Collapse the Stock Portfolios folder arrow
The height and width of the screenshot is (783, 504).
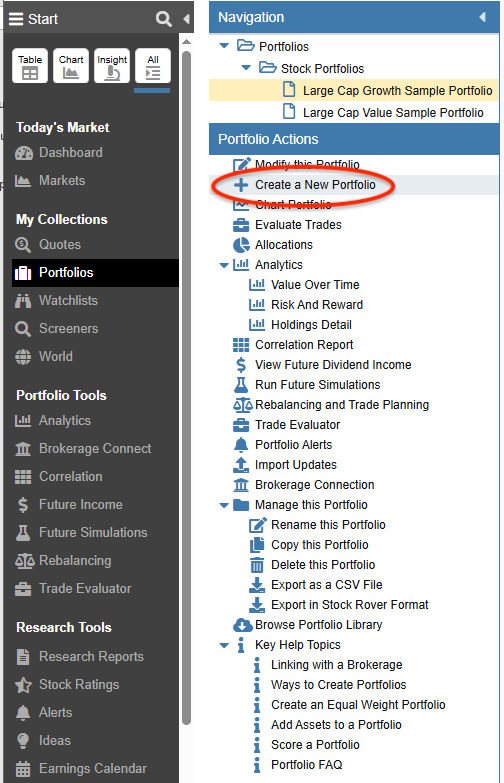click(x=246, y=68)
